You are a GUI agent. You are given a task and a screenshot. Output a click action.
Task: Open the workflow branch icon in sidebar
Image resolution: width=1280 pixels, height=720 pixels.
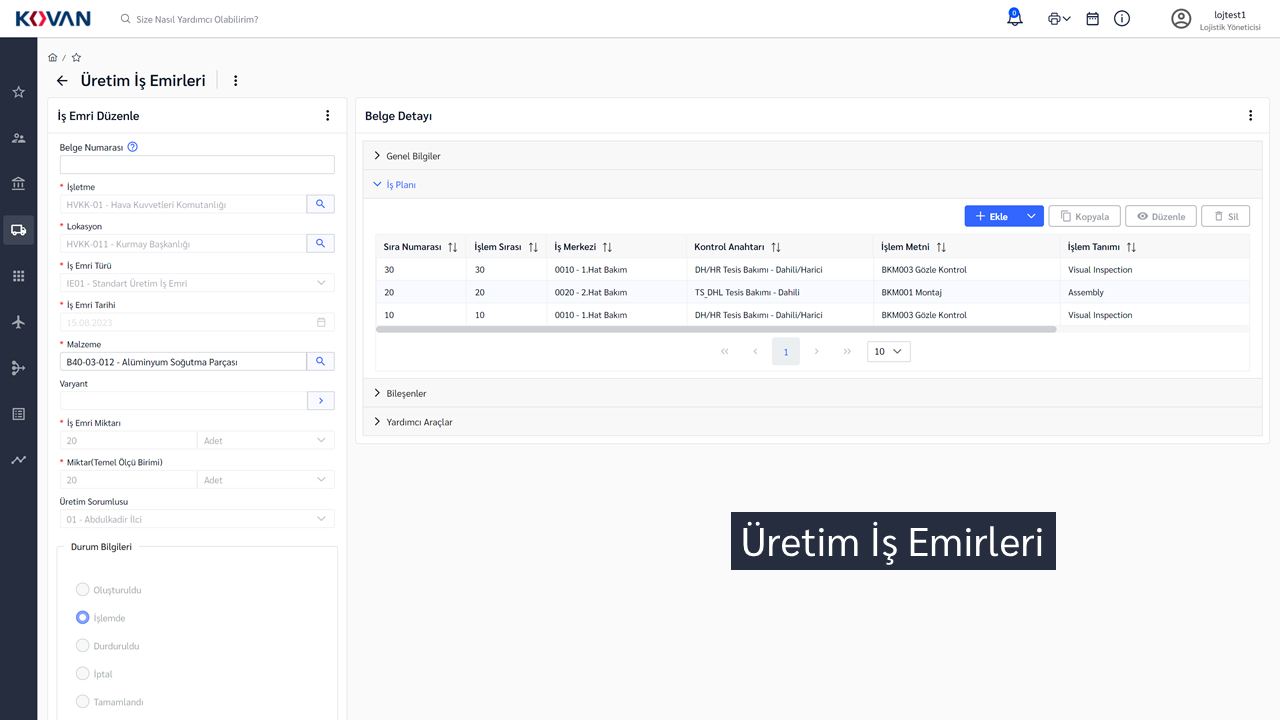pos(18,368)
